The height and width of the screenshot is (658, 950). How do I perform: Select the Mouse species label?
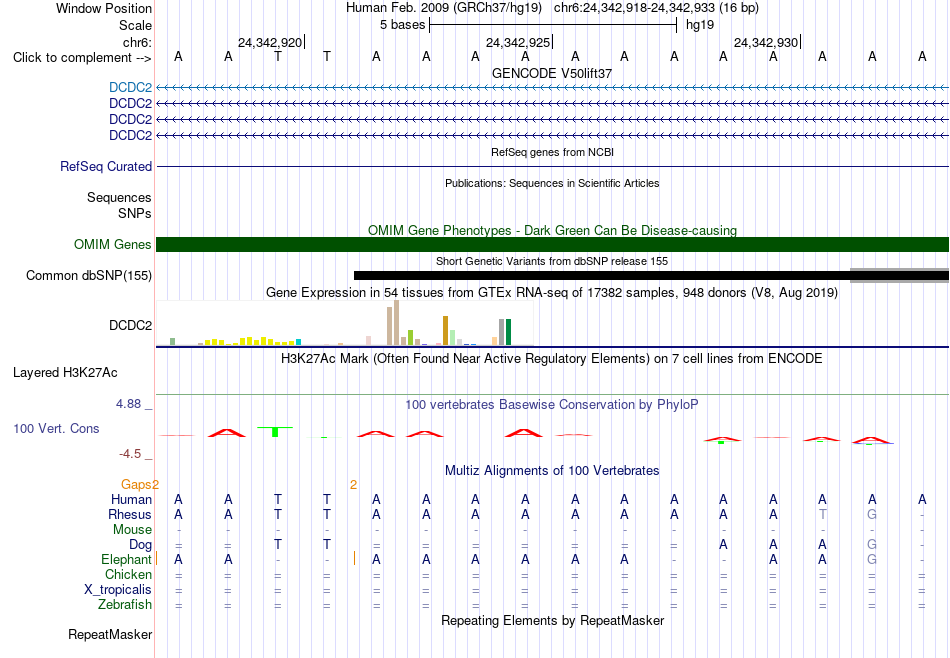coord(133,530)
